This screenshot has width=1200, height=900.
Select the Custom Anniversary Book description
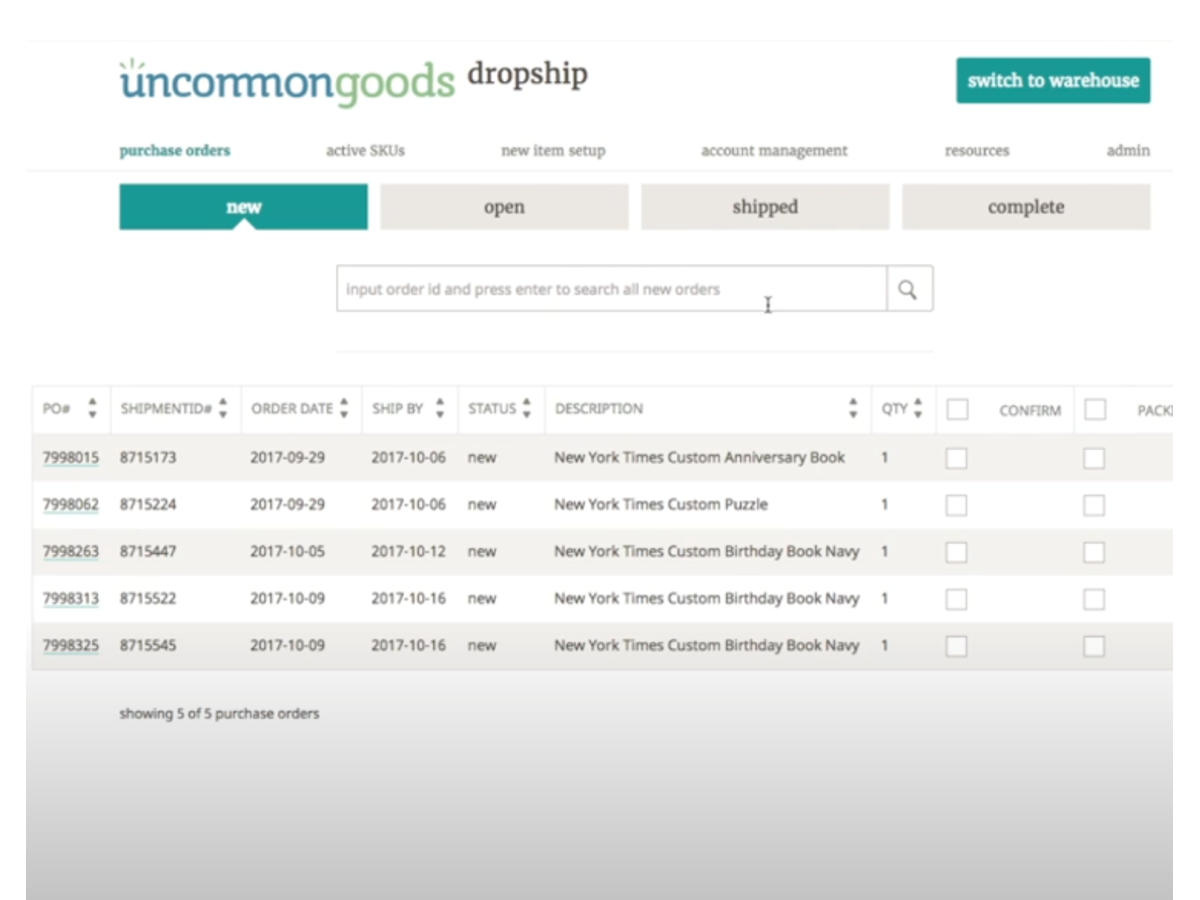coord(700,458)
